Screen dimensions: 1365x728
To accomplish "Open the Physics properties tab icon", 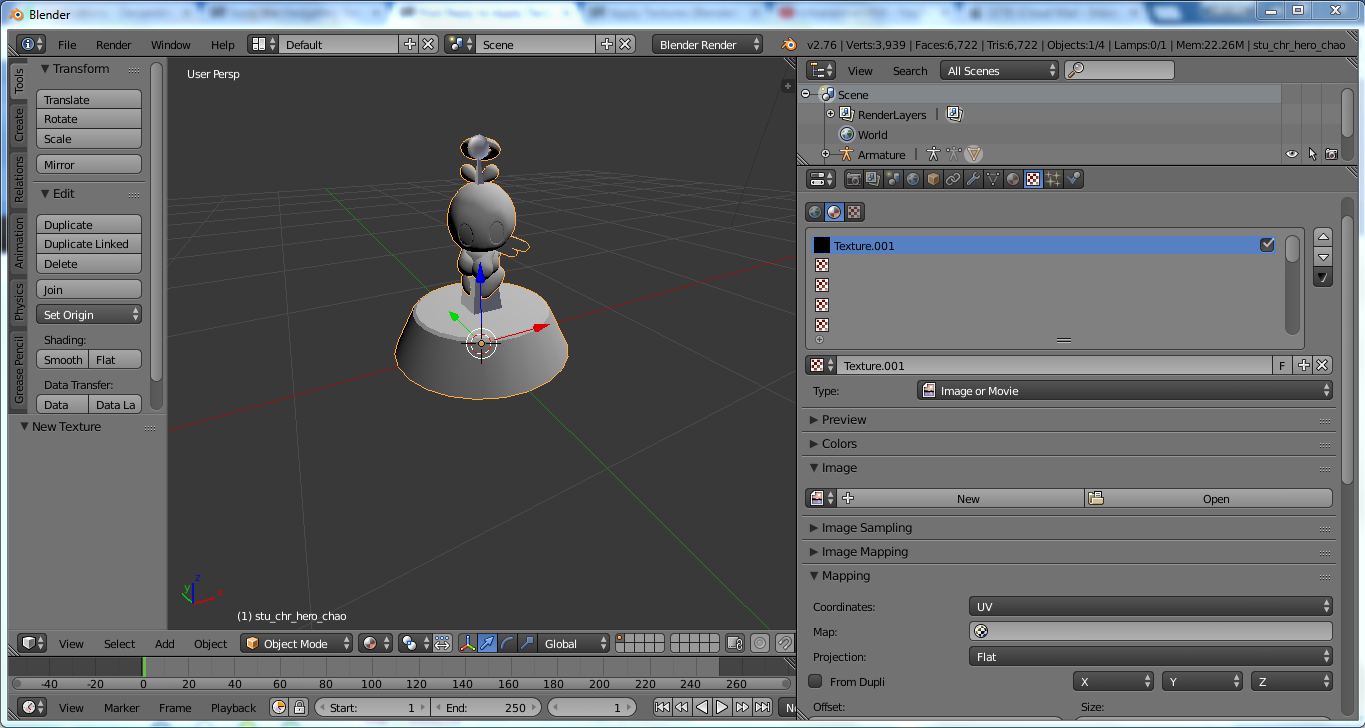I will pyautogui.click(x=1074, y=179).
